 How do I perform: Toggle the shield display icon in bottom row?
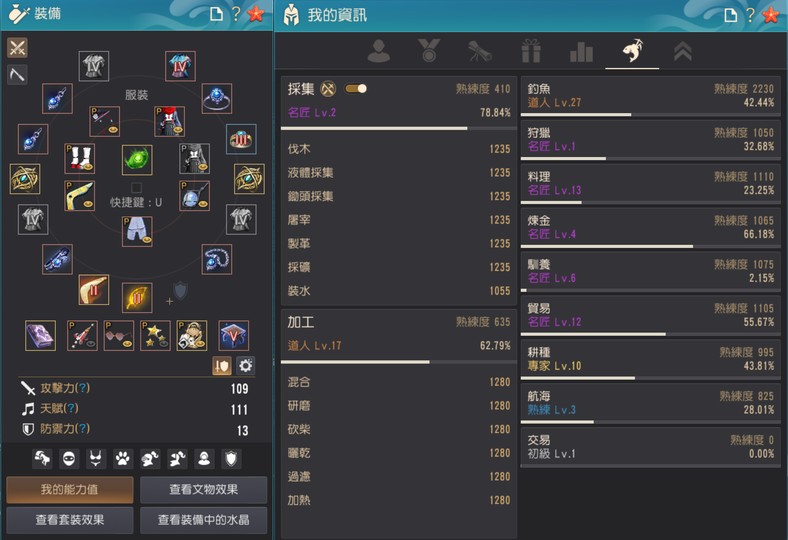coord(231,459)
